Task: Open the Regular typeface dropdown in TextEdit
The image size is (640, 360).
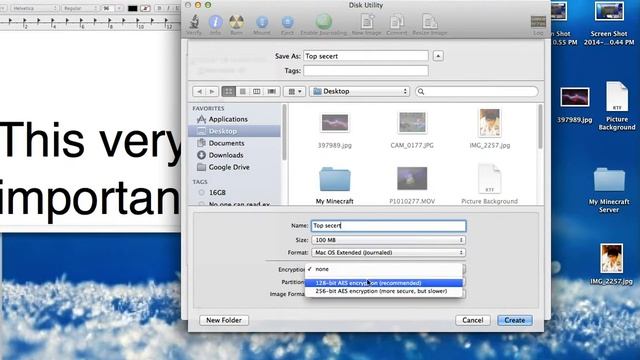Action: pyautogui.click(x=80, y=8)
